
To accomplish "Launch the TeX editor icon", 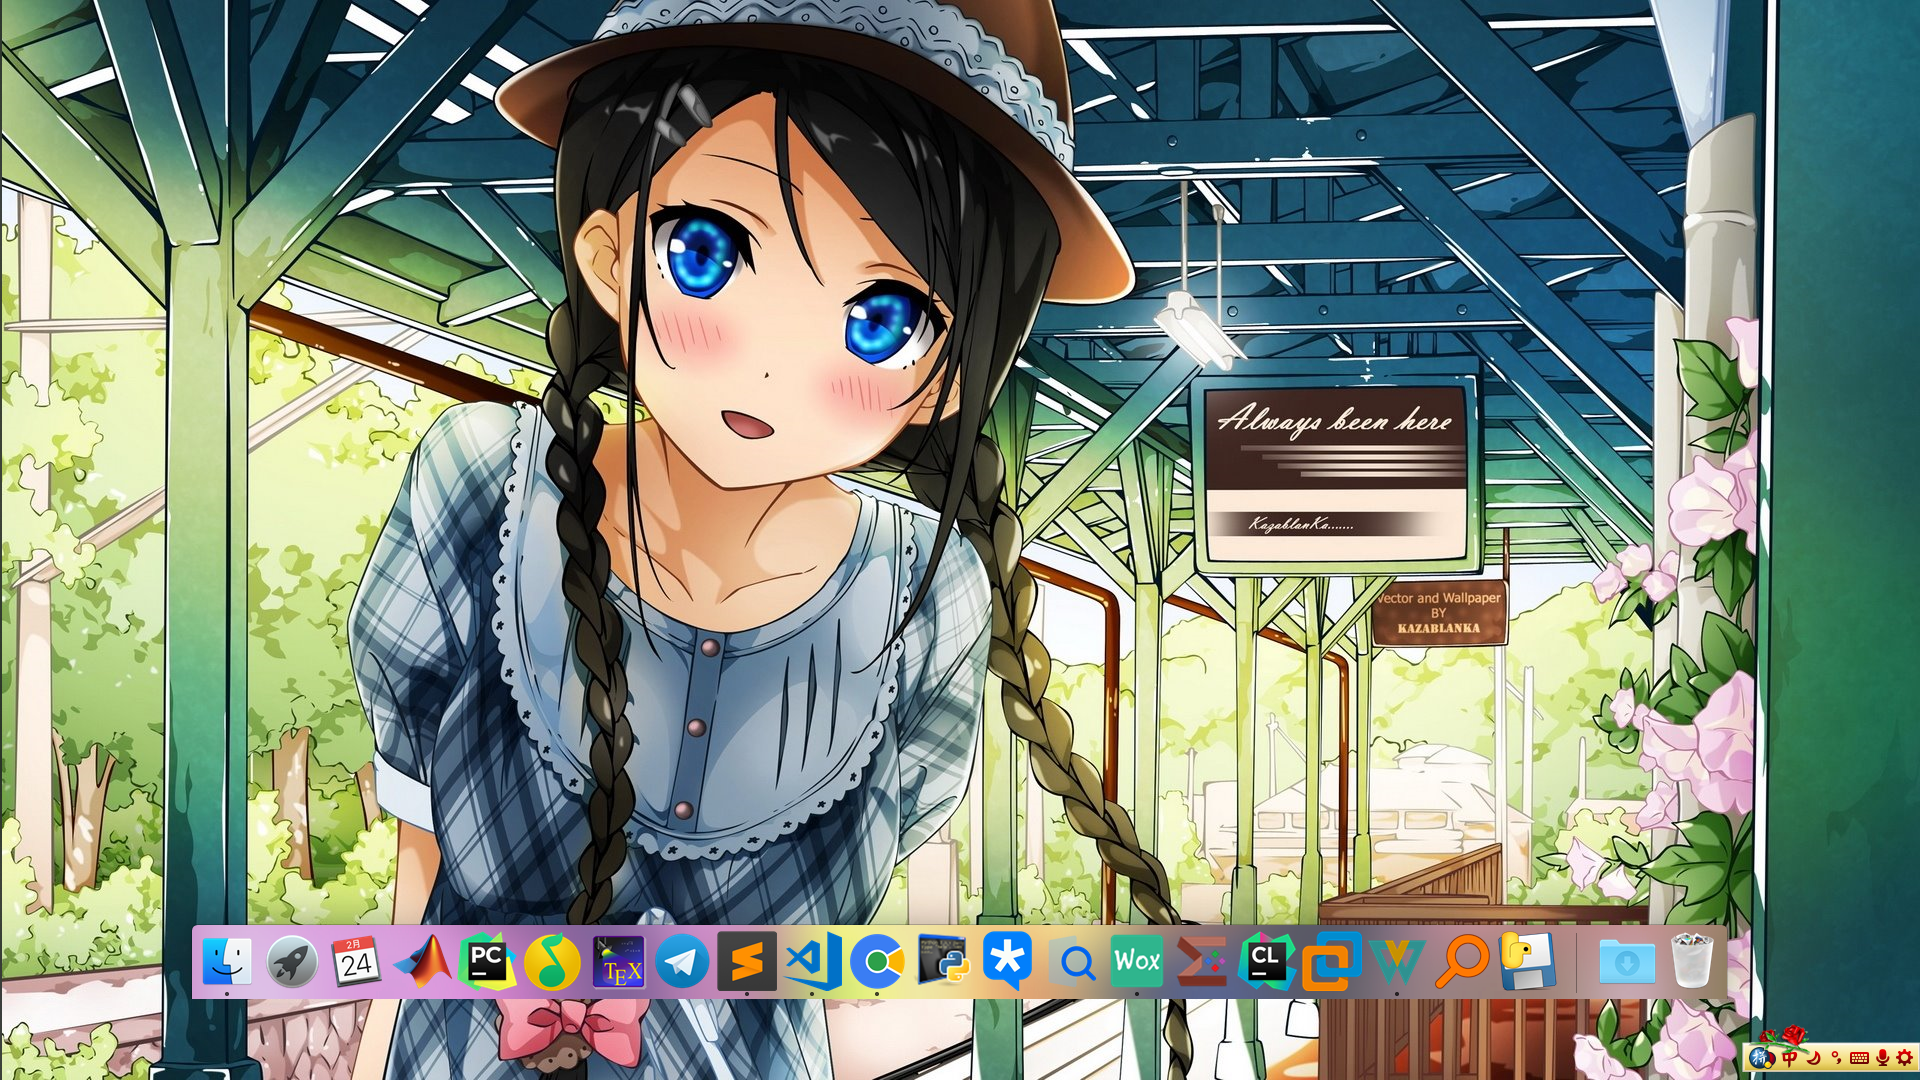I will coord(618,962).
